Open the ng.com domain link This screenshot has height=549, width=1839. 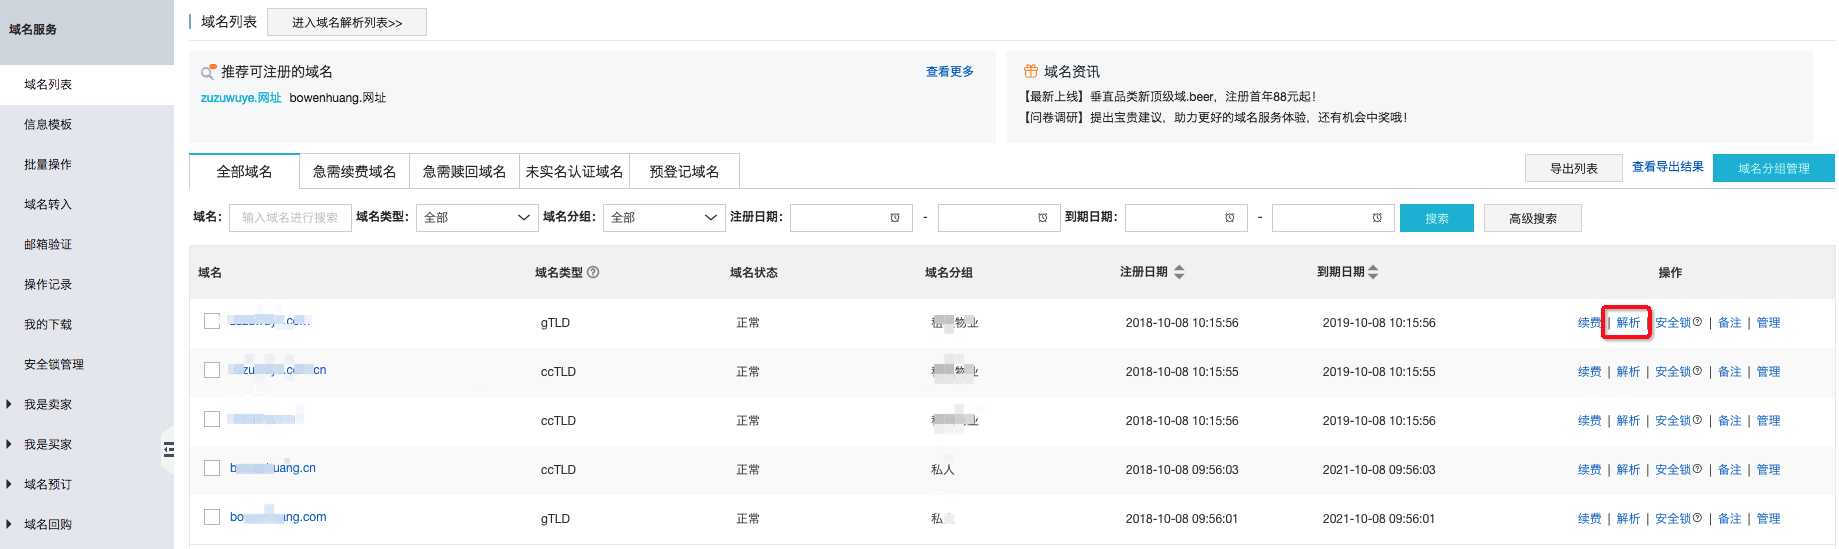click(x=278, y=517)
